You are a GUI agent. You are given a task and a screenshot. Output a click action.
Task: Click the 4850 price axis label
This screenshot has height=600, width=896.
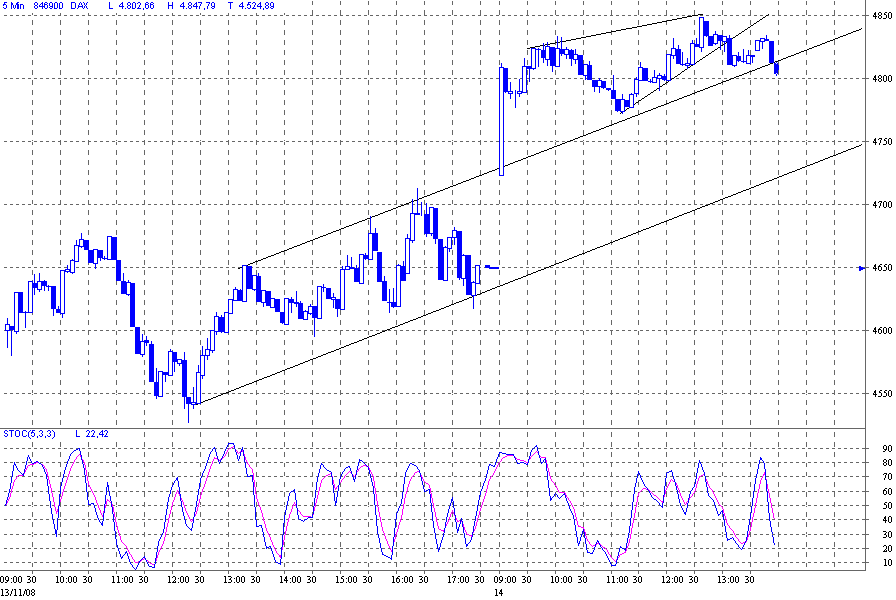point(882,15)
